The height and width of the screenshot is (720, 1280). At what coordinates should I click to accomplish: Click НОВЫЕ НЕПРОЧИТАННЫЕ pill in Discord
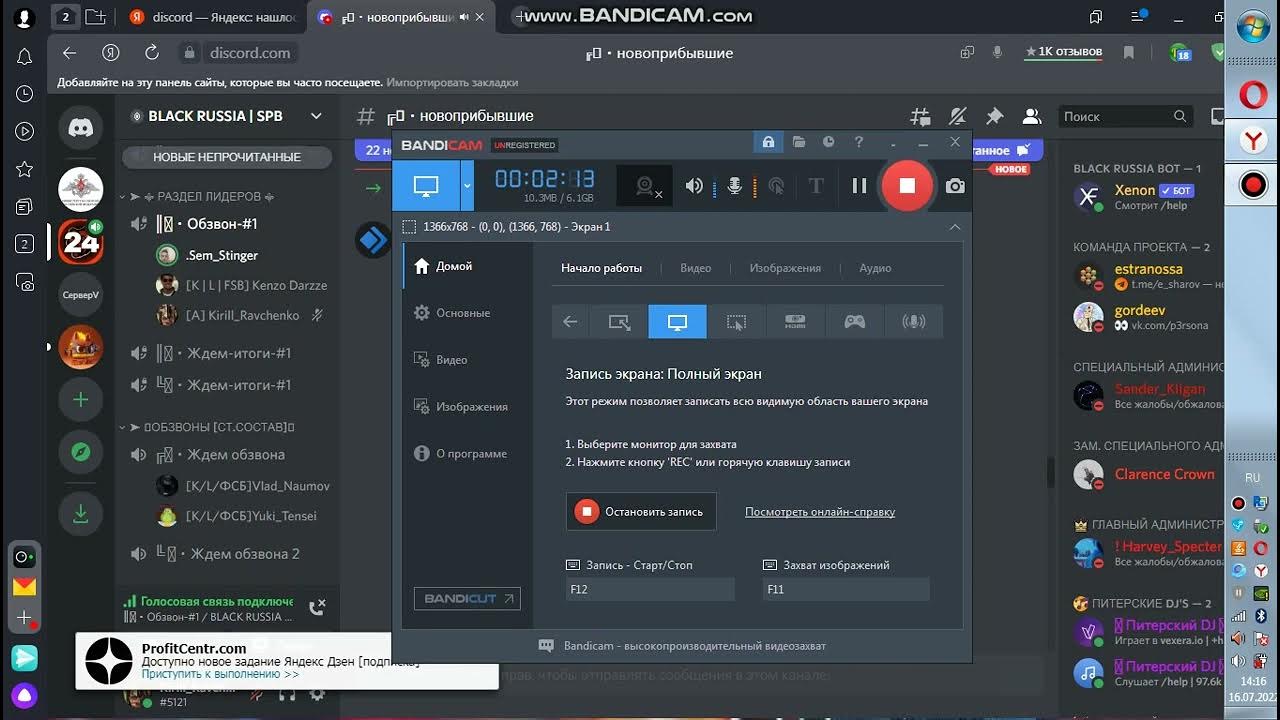tap(227, 157)
